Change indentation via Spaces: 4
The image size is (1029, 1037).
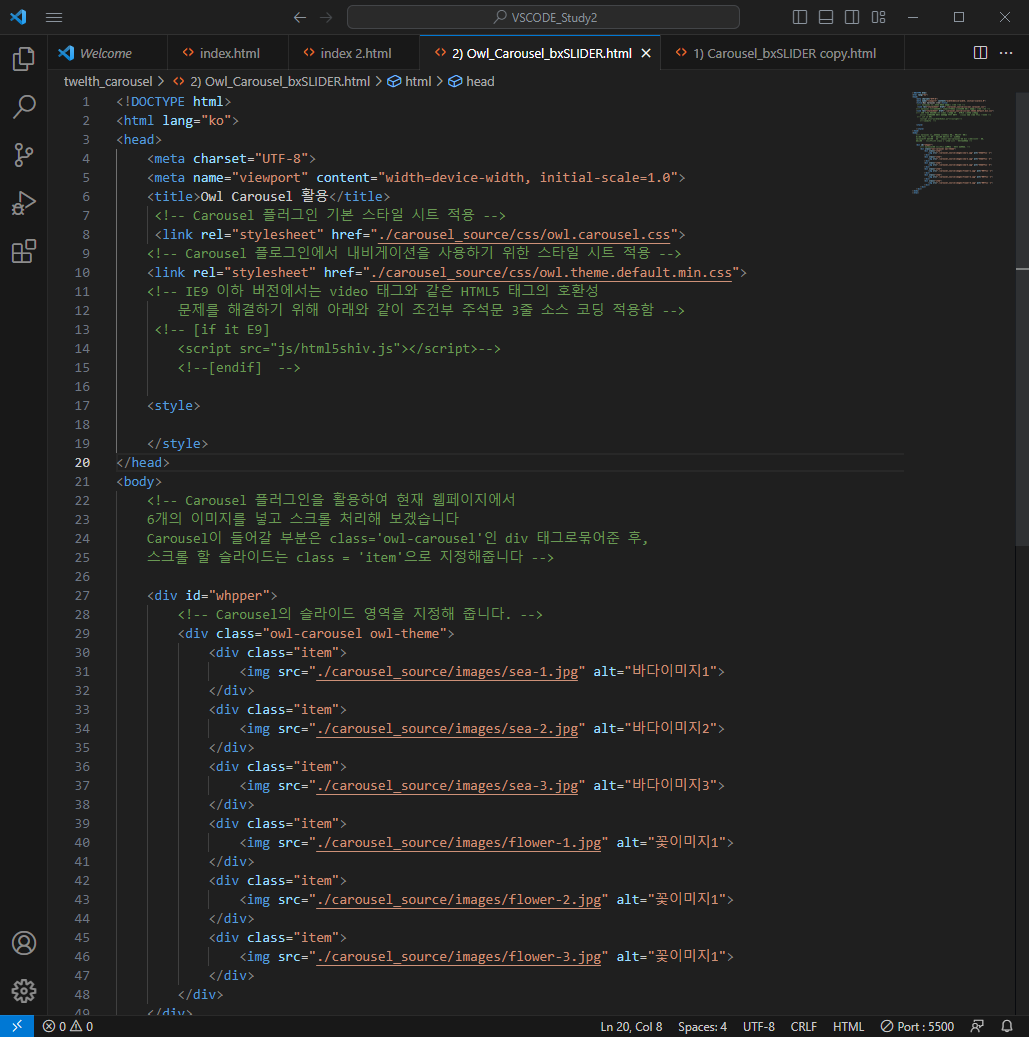click(x=702, y=1026)
